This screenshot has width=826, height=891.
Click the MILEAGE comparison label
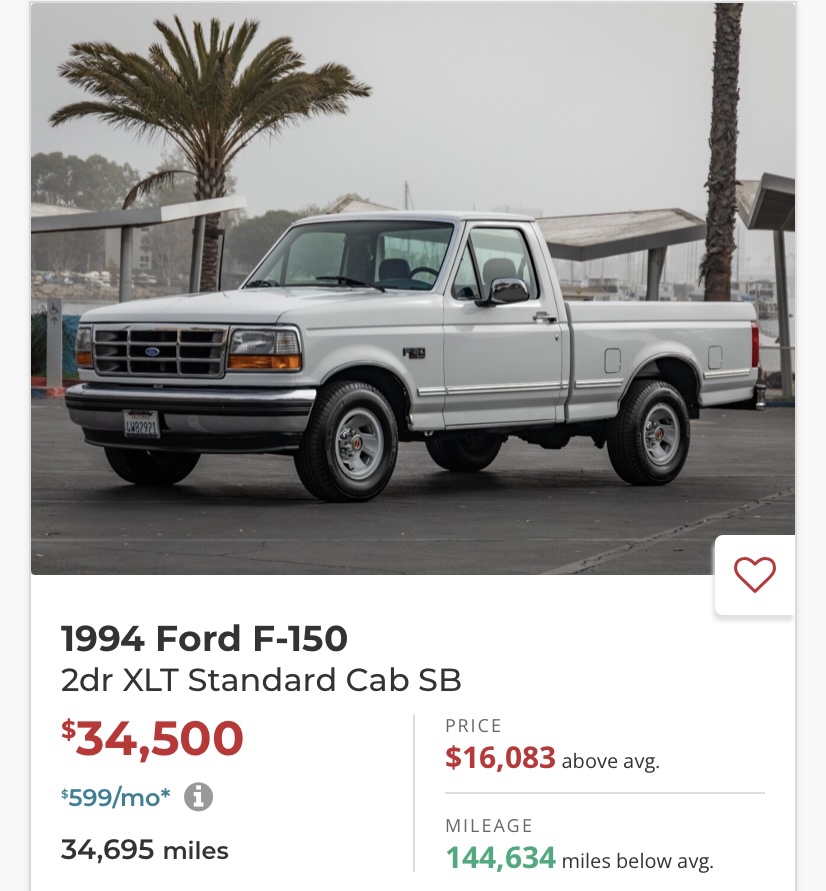489,826
